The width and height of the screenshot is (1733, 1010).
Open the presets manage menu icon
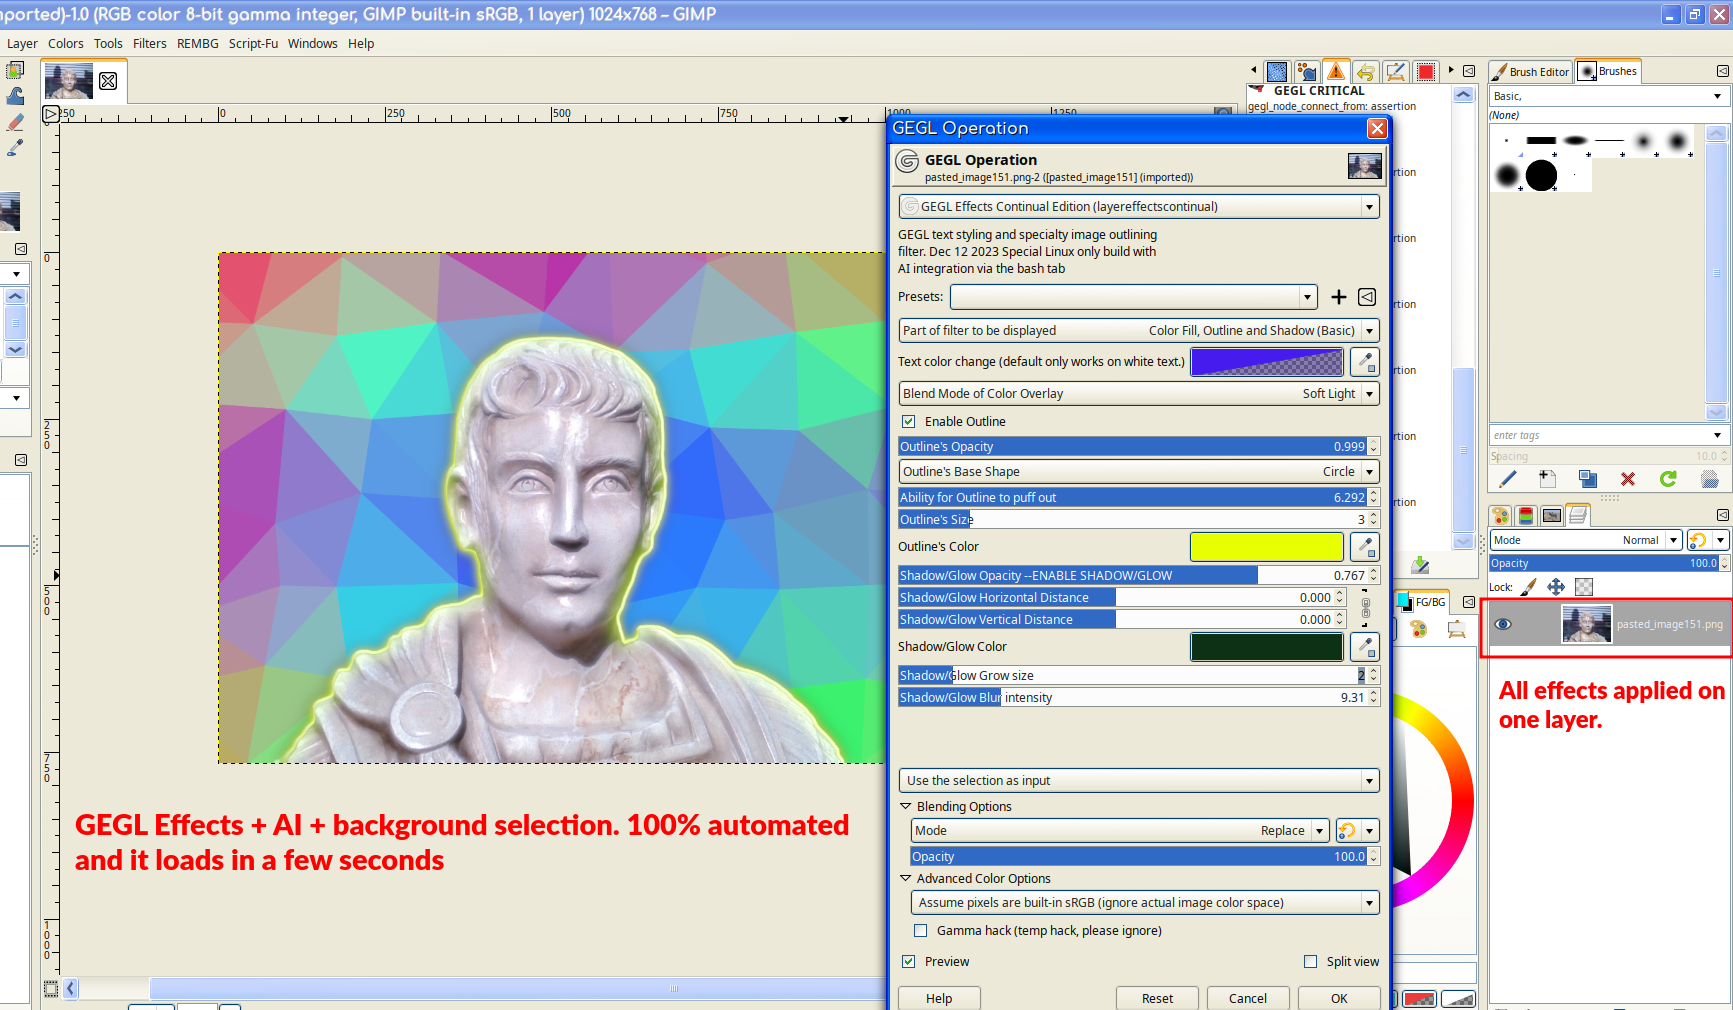[1367, 297]
